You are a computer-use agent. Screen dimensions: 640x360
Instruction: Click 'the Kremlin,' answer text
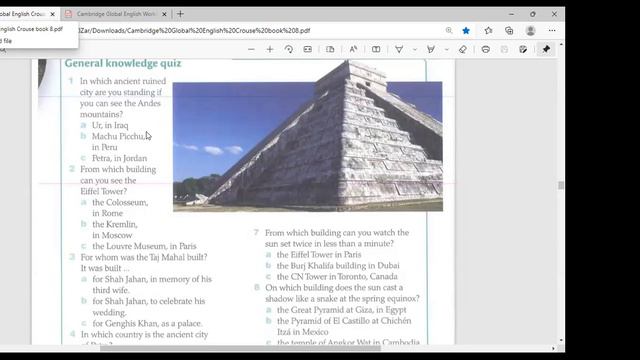(115, 224)
